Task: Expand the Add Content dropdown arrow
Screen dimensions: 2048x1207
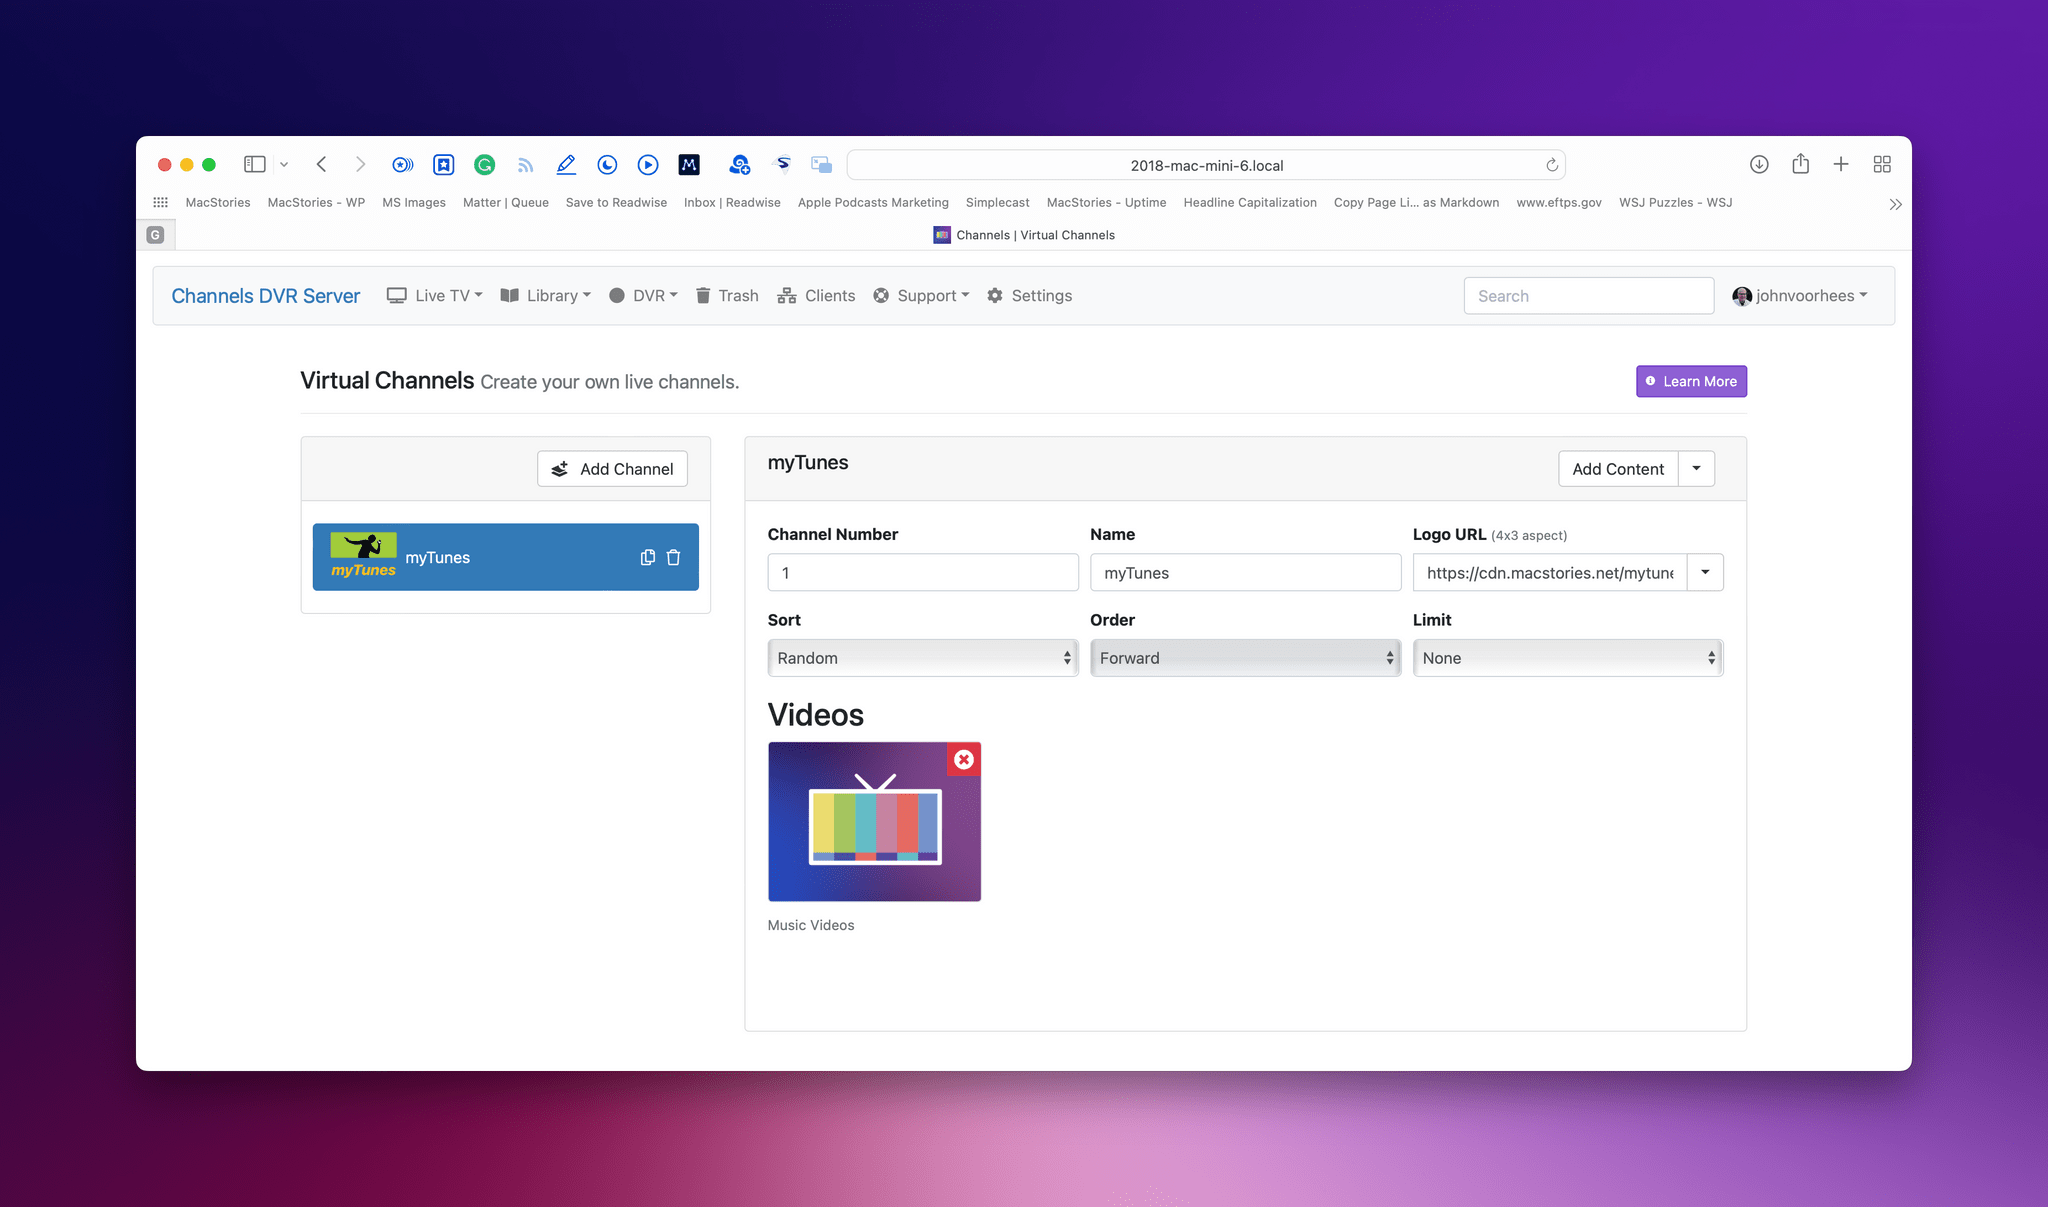Action: click(1697, 469)
